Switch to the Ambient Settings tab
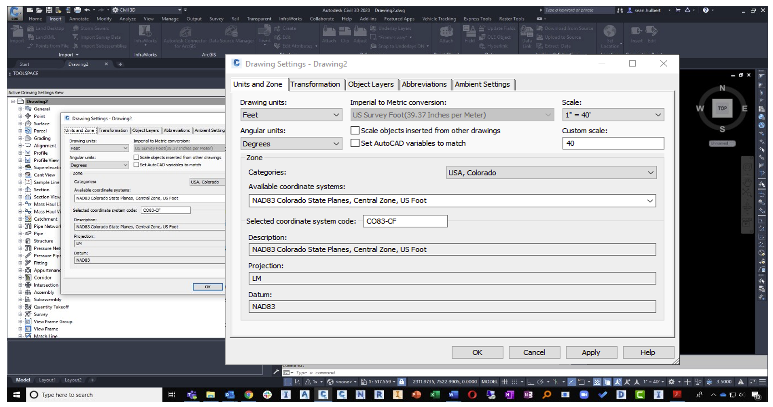This screenshot has width=773, height=407. click(483, 84)
